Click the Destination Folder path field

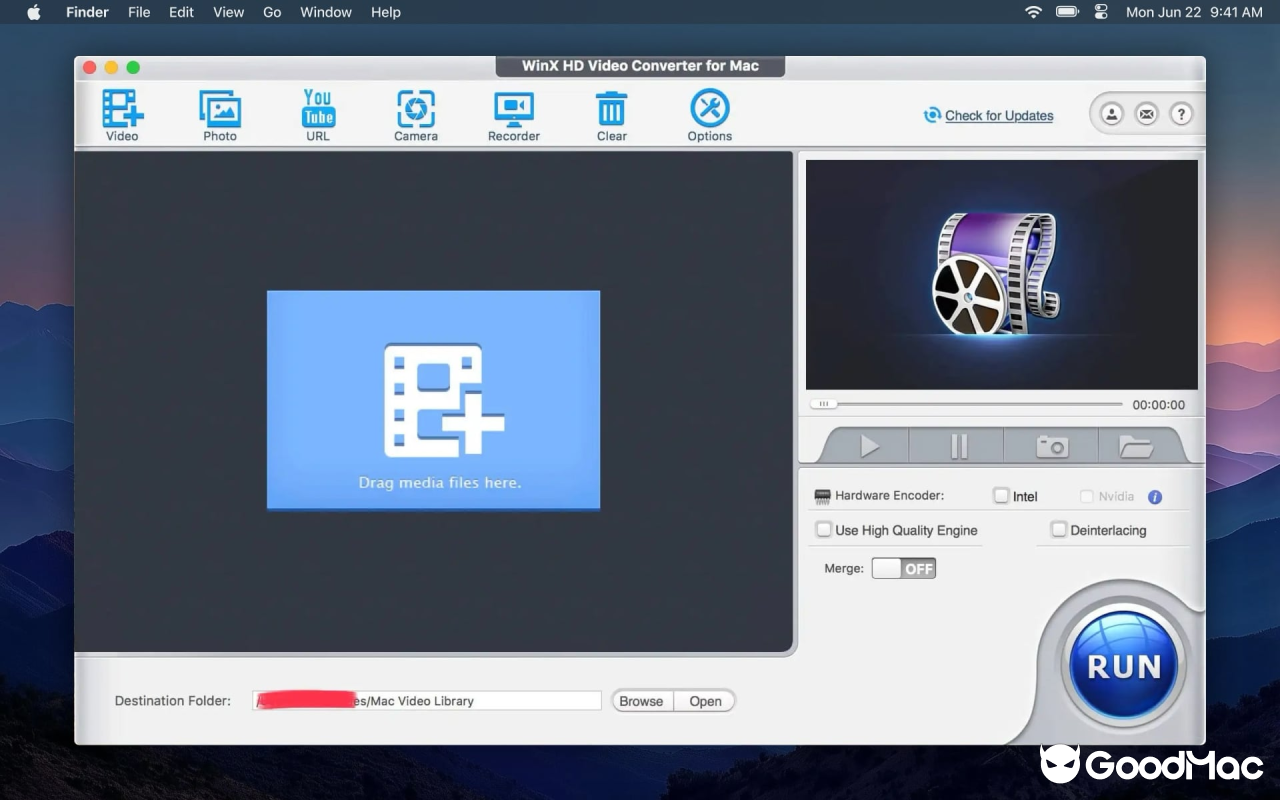click(x=427, y=701)
